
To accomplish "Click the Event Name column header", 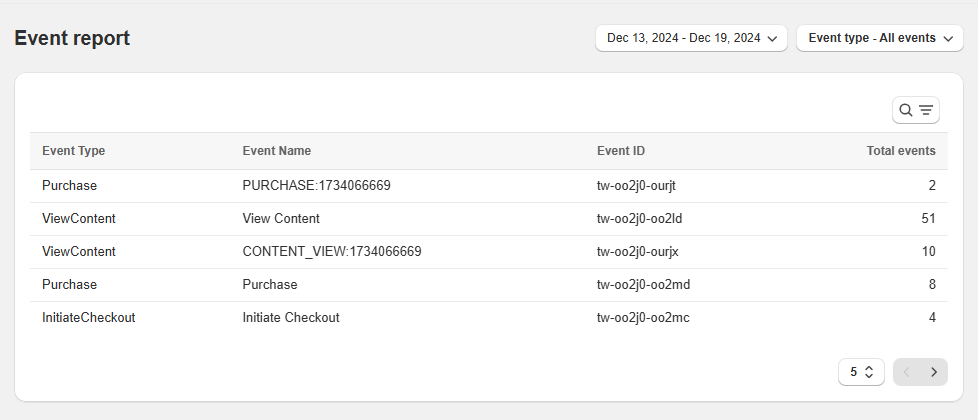I will (x=276, y=151).
